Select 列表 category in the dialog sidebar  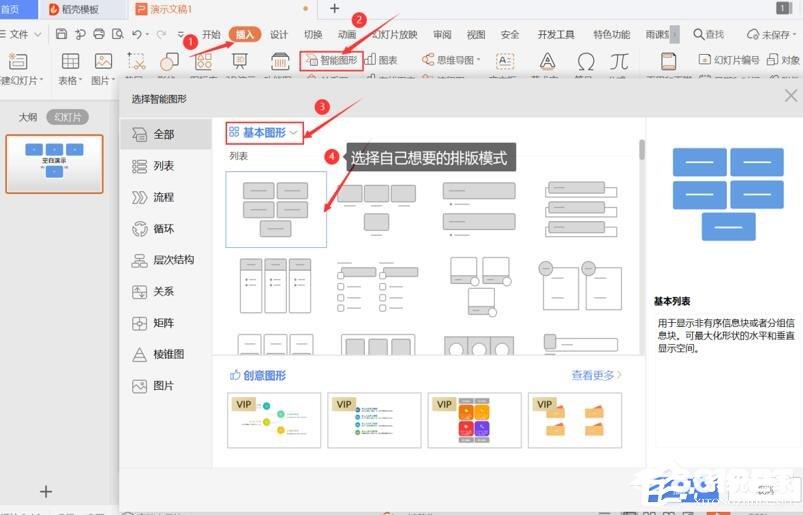pyautogui.click(x=165, y=166)
